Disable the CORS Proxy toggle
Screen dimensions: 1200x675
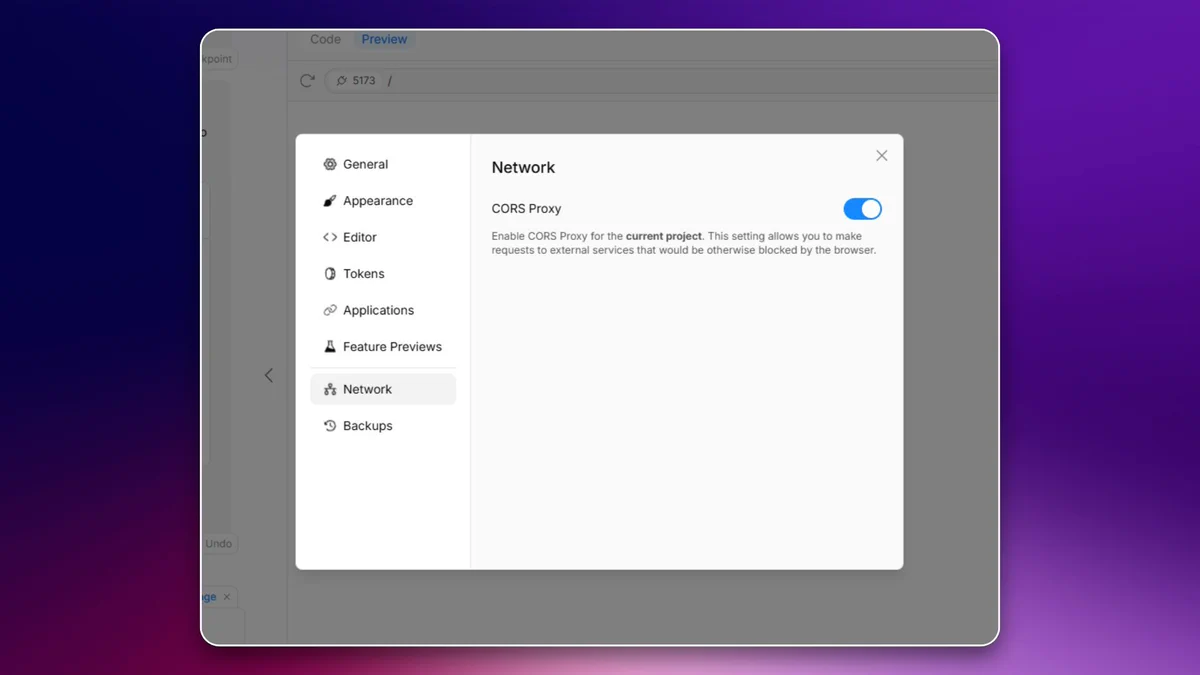862,209
